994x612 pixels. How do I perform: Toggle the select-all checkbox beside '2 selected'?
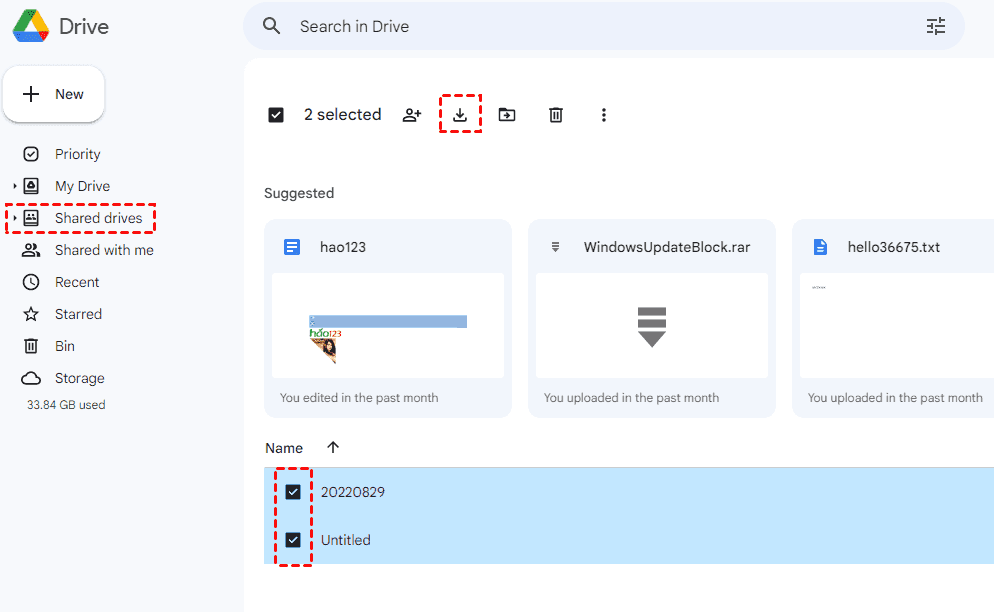pos(276,115)
